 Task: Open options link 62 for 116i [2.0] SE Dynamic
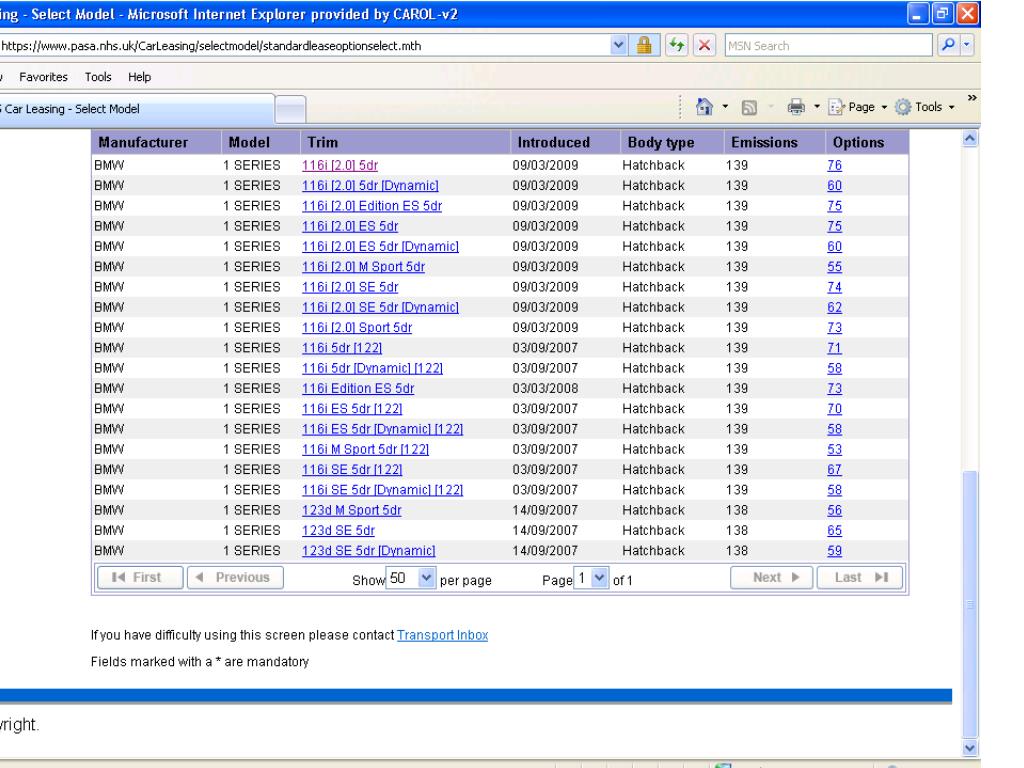[835, 307]
